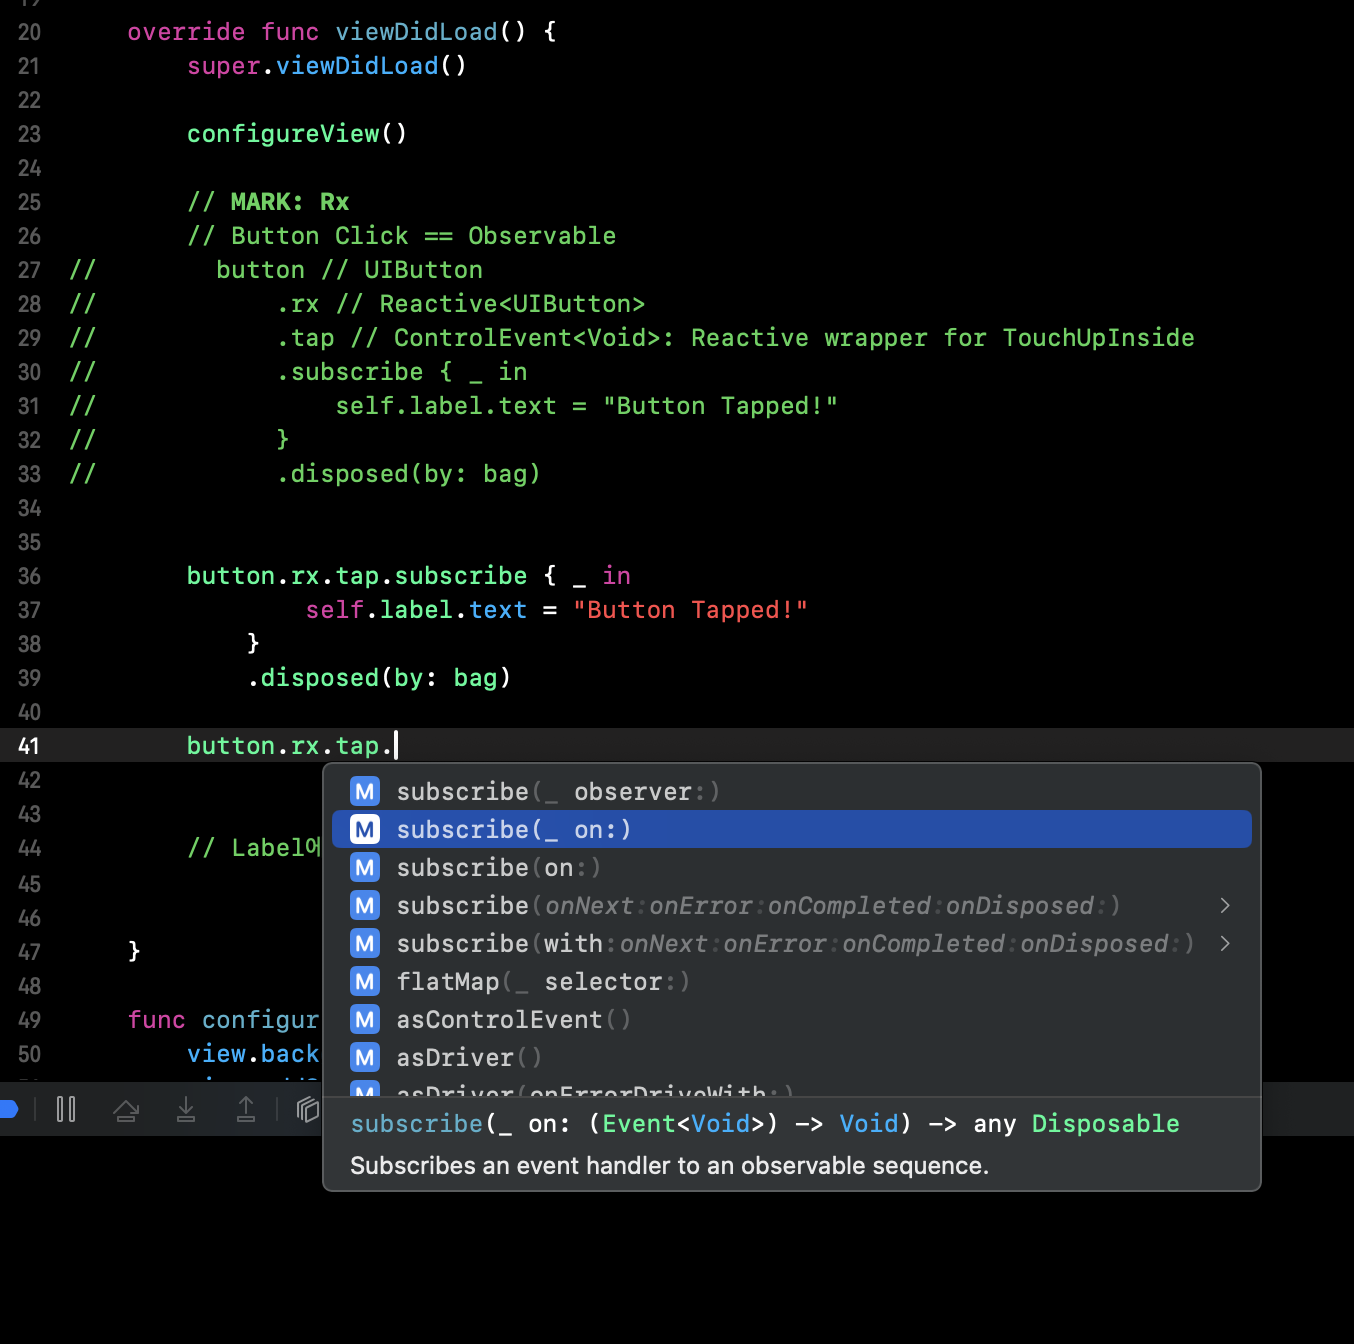This screenshot has height=1344, width=1354.
Task: Choose subscribe(on:) completion without underscore
Action: [792, 868]
